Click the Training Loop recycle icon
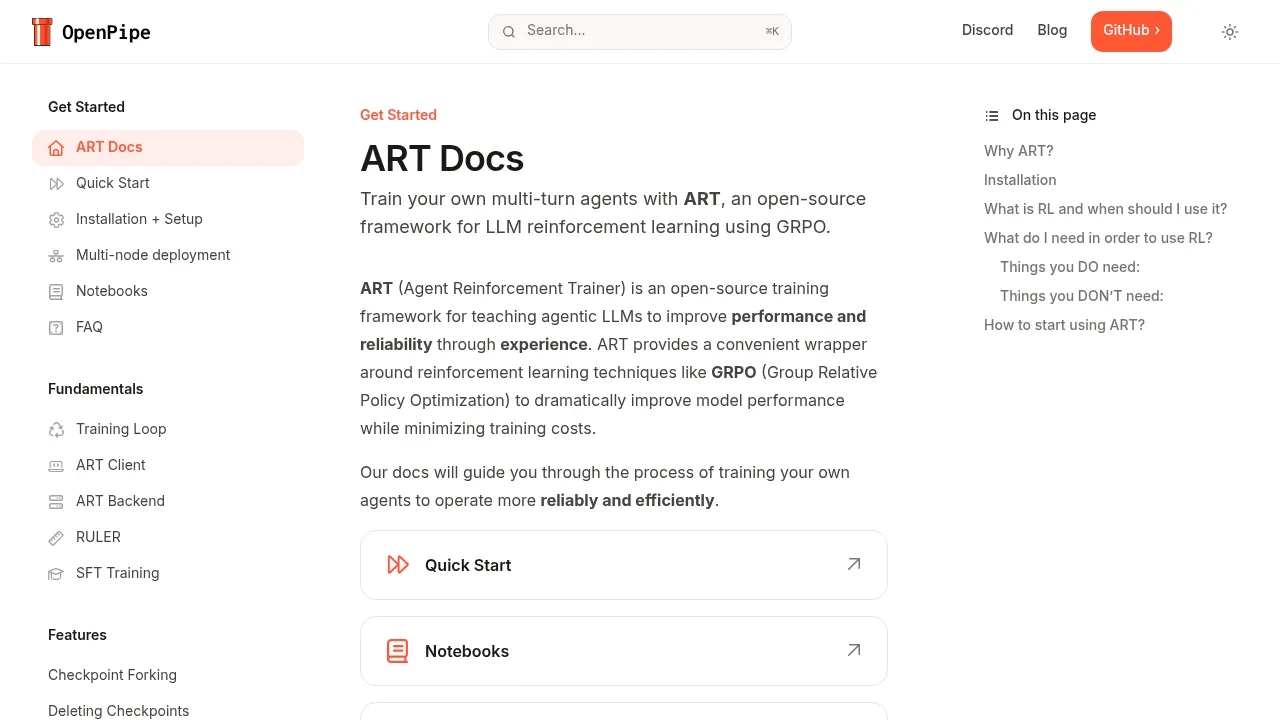The image size is (1280, 720). 56,430
